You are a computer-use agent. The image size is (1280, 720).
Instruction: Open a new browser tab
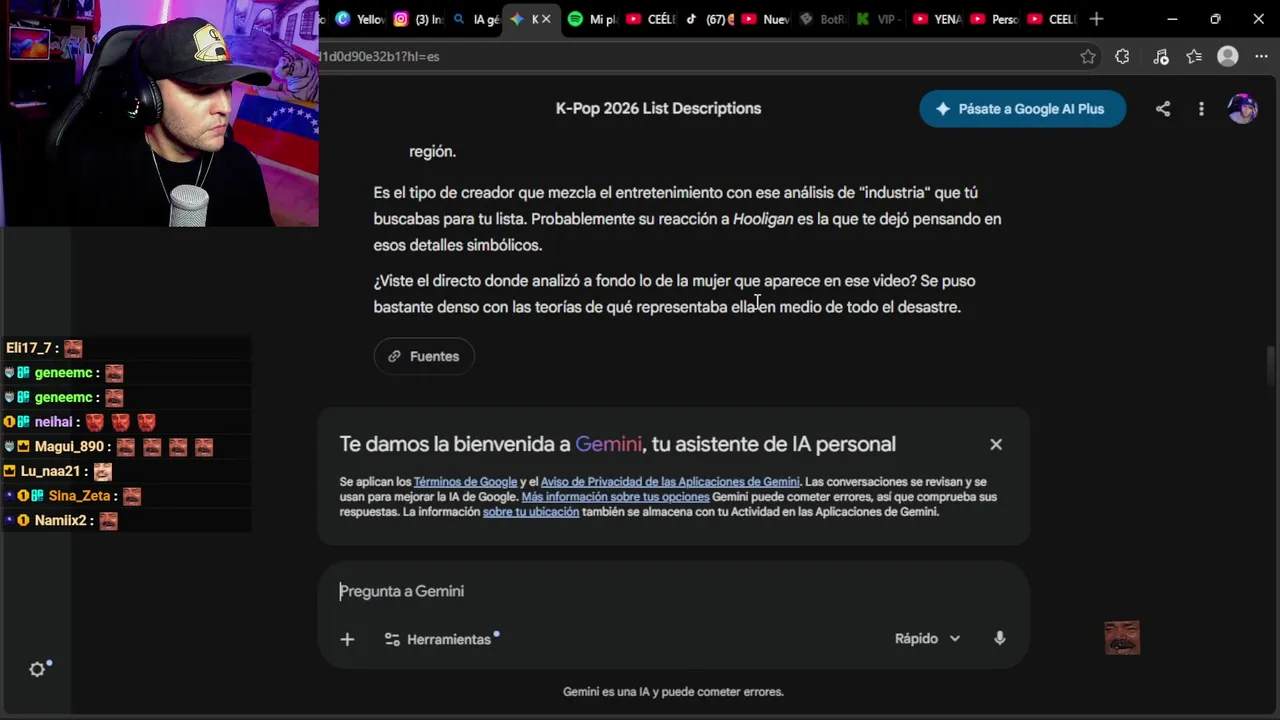(x=1096, y=19)
